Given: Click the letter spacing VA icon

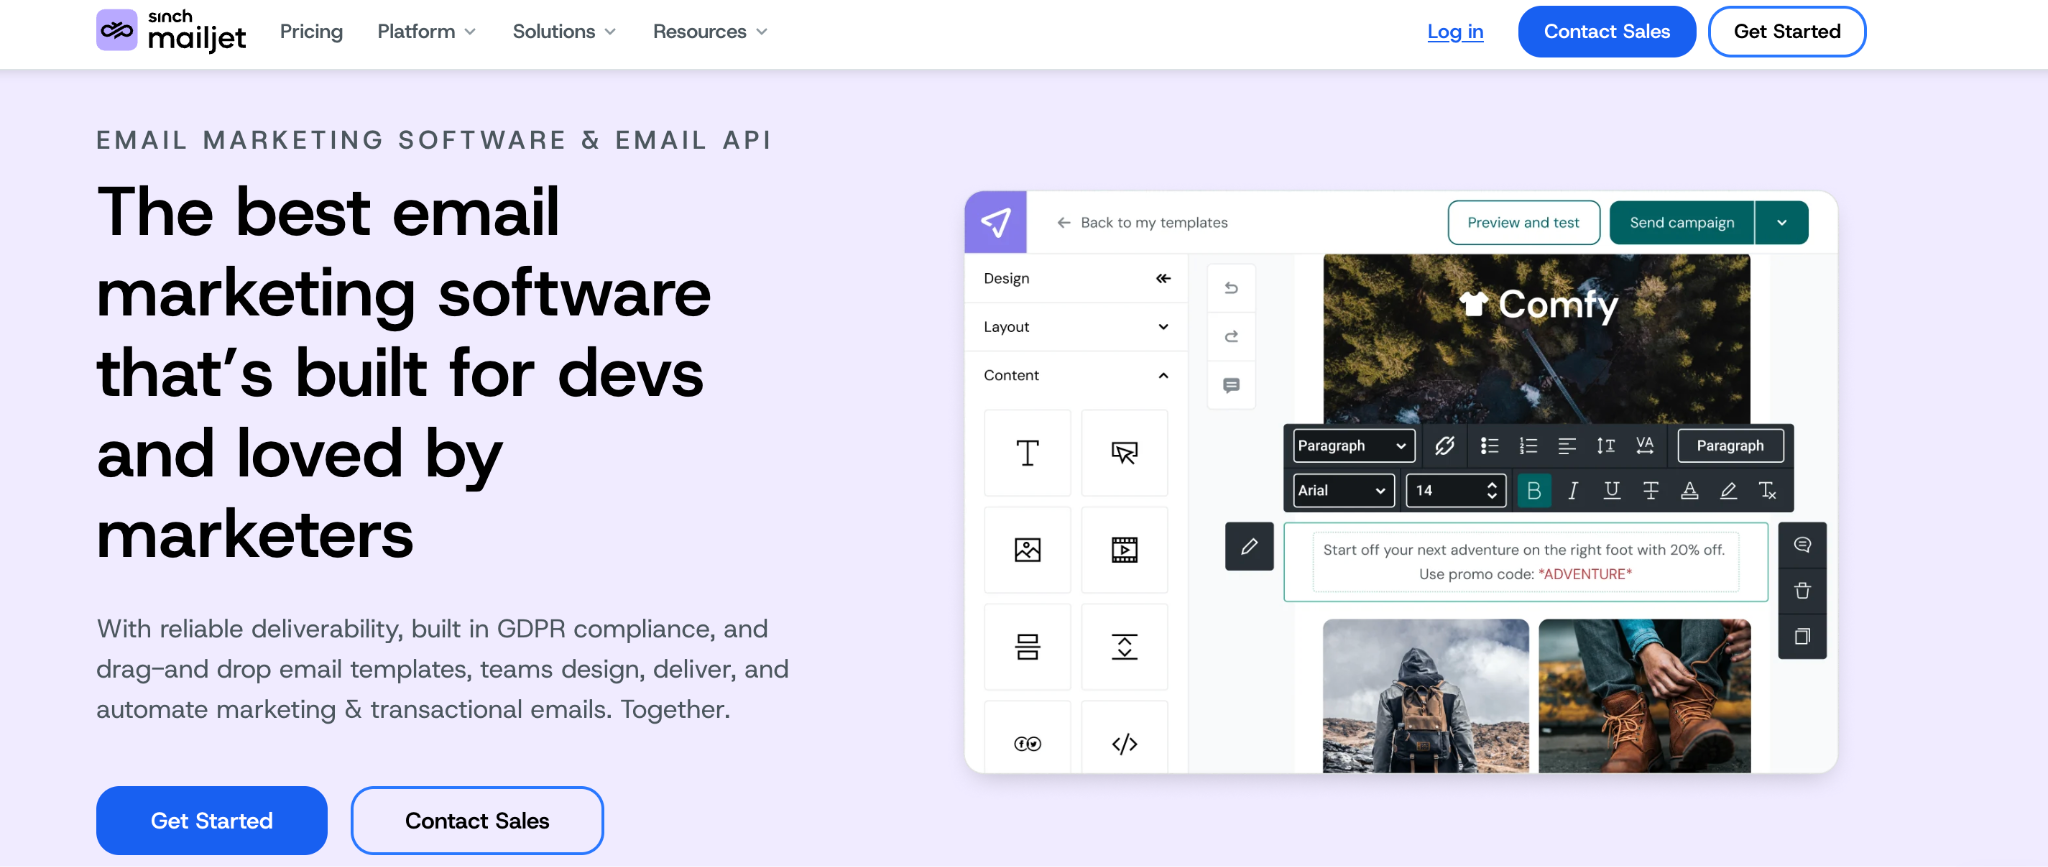Looking at the screenshot, I should tap(1645, 446).
